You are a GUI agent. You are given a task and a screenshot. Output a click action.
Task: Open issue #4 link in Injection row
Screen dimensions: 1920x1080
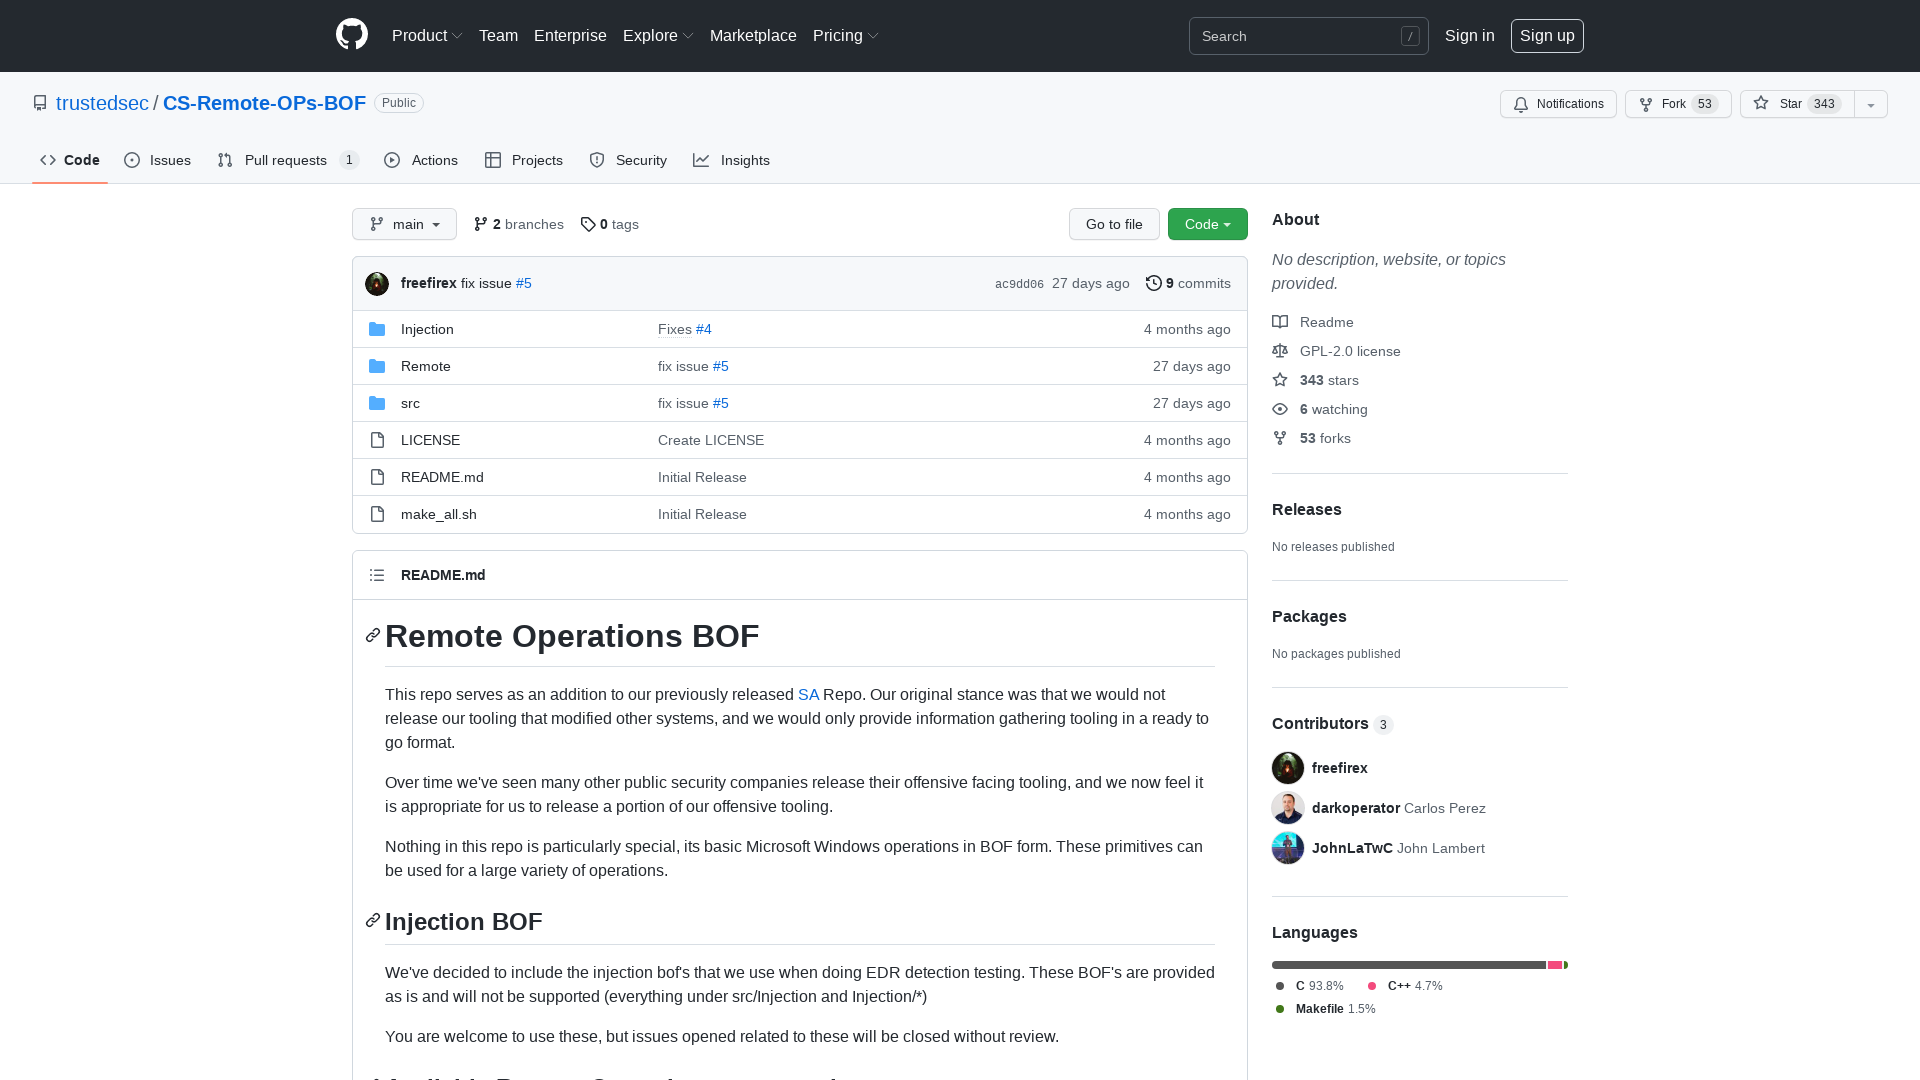coord(704,329)
